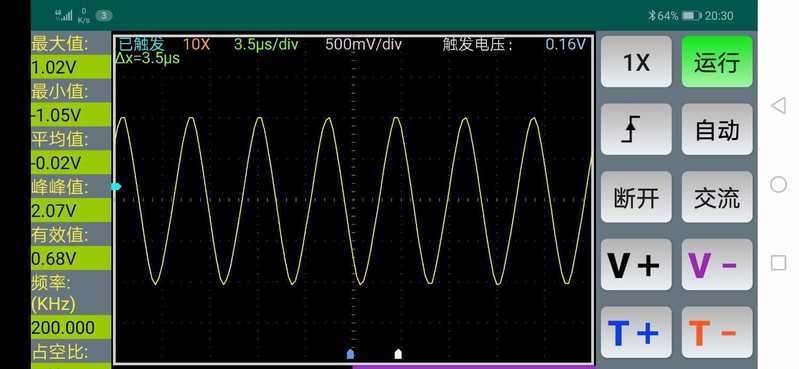
Task: Tap the 平均值 average label
Action: point(60,139)
